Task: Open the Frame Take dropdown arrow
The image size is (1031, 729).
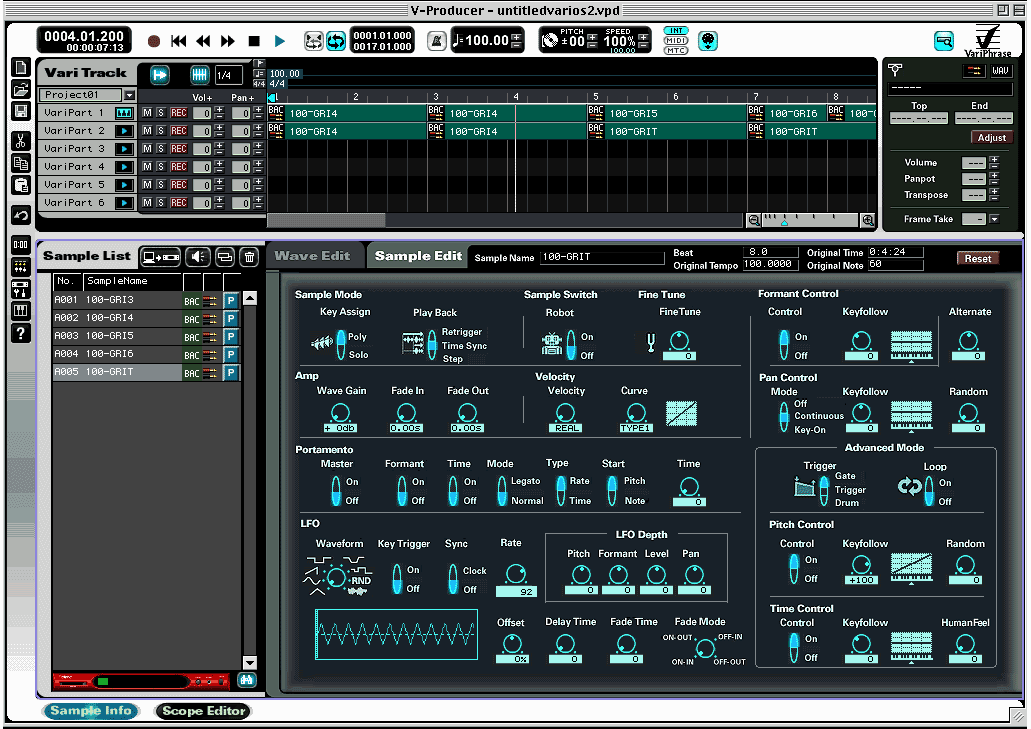Action: pyautogui.click(x=994, y=219)
